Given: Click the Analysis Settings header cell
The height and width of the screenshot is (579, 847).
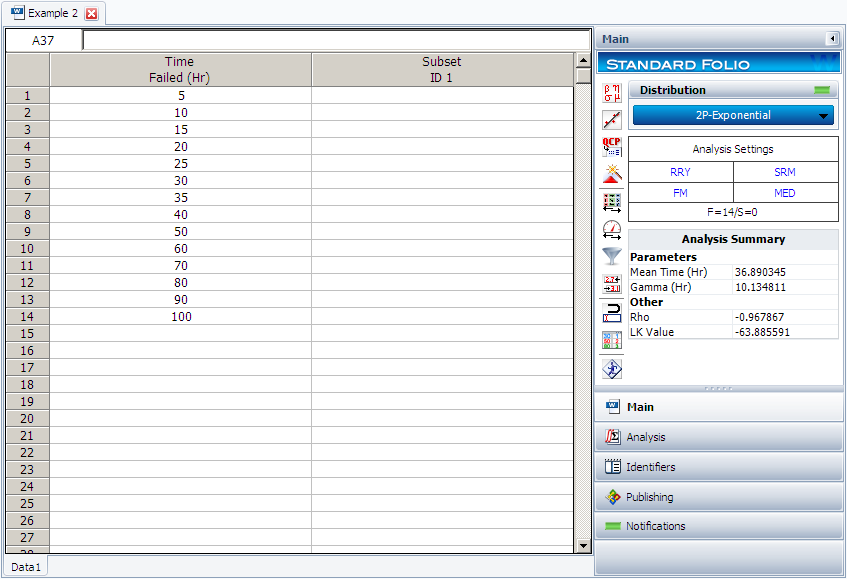Looking at the screenshot, I should point(733,149).
